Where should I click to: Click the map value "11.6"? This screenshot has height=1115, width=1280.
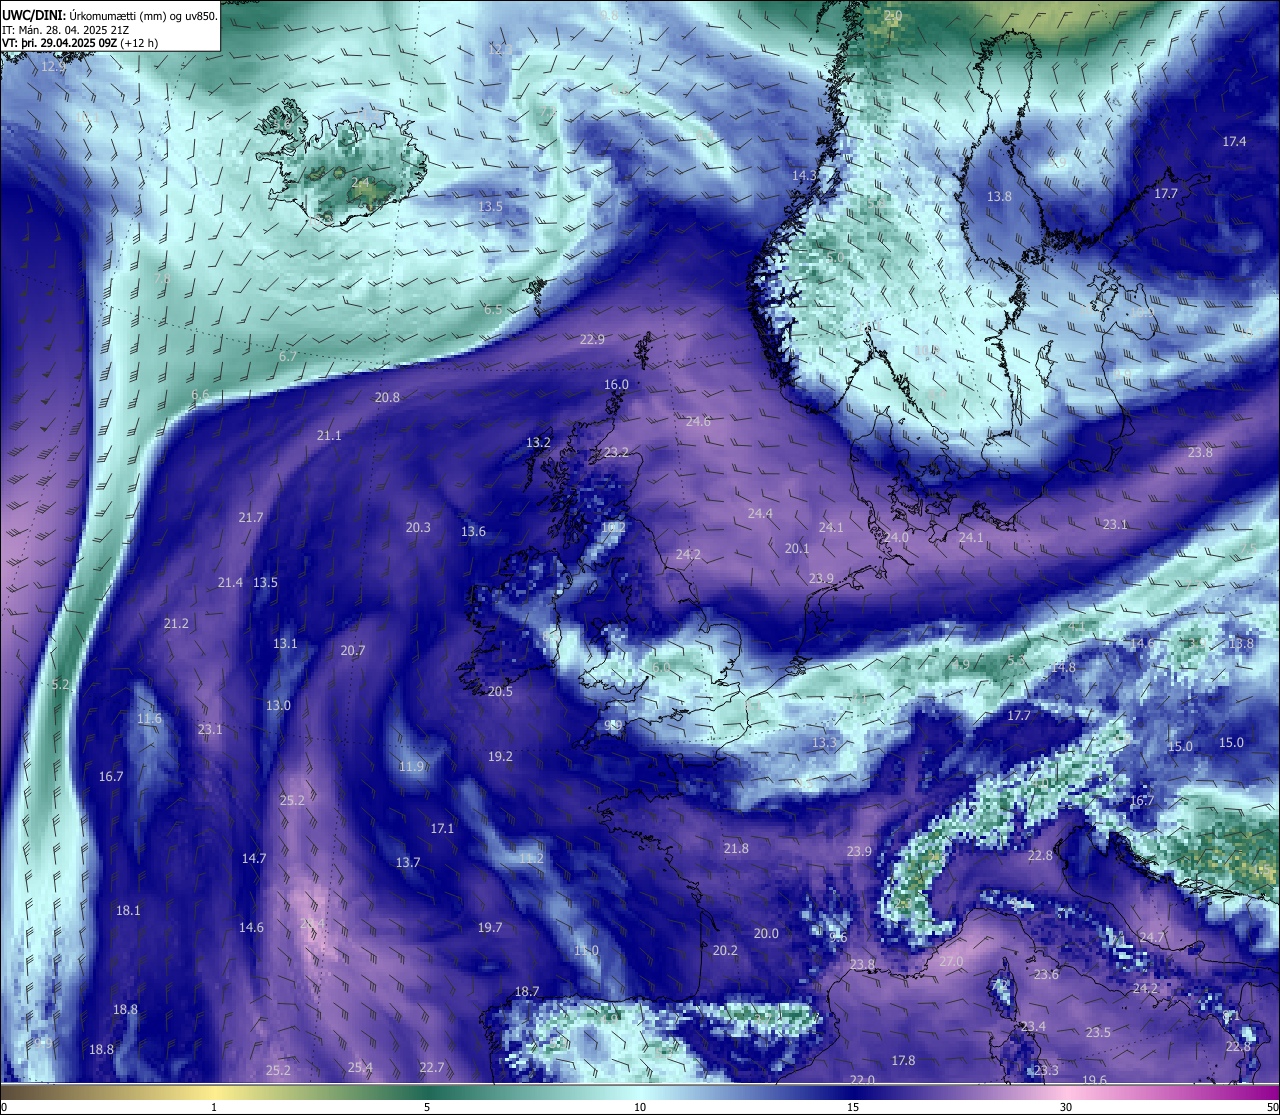149,719
